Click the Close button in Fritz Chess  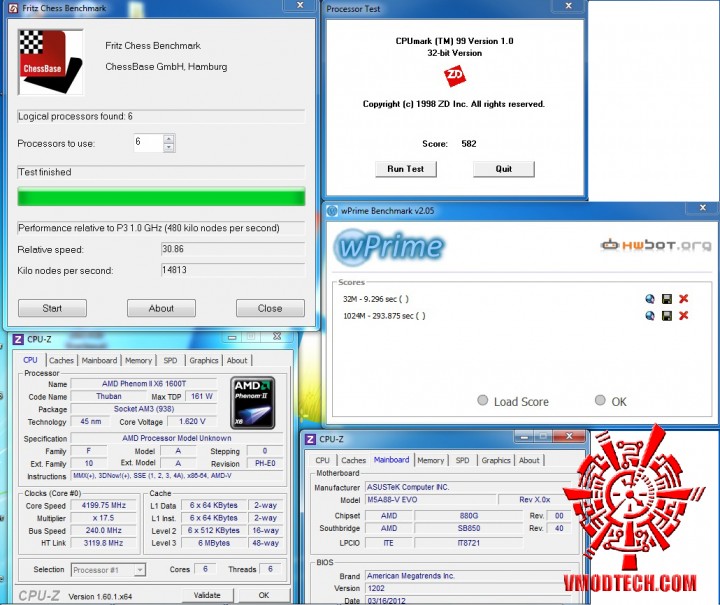[270, 308]
